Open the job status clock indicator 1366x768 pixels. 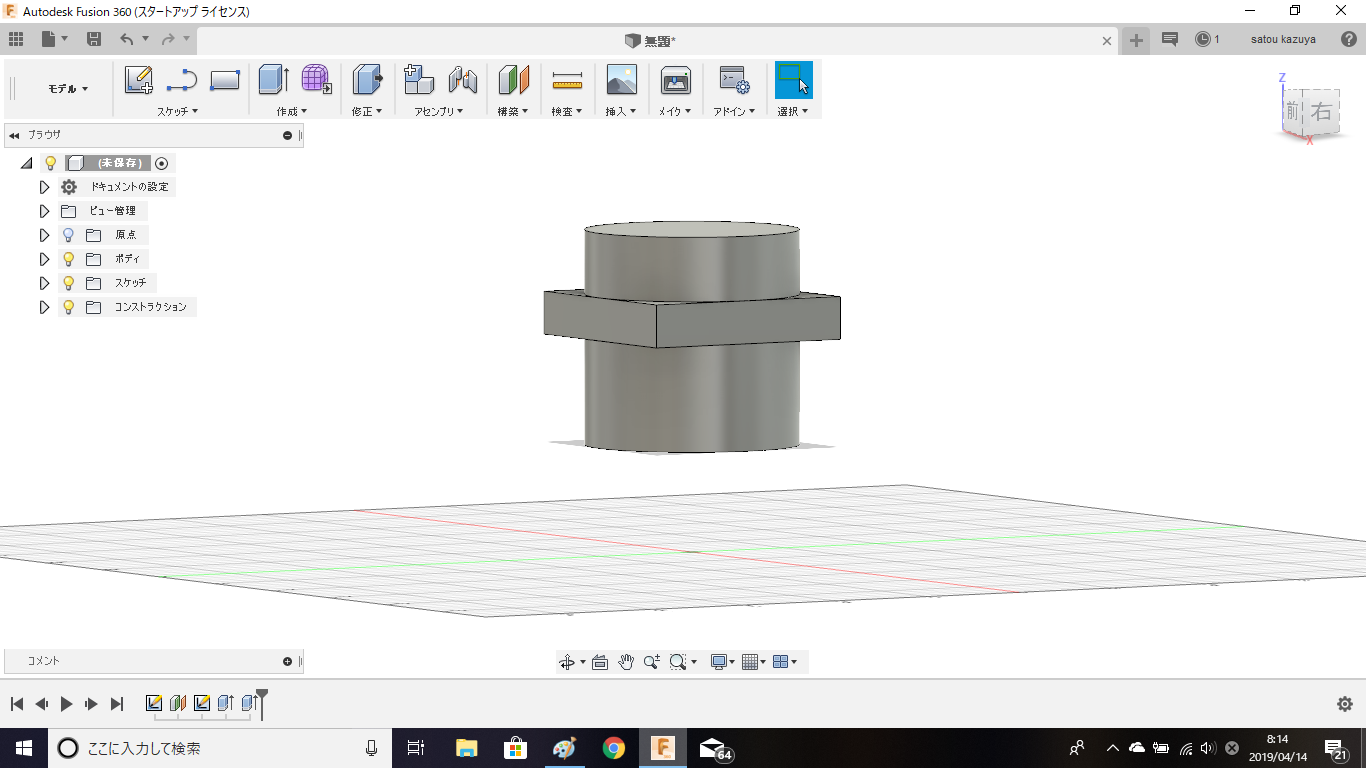click(x=1207, y=39)
